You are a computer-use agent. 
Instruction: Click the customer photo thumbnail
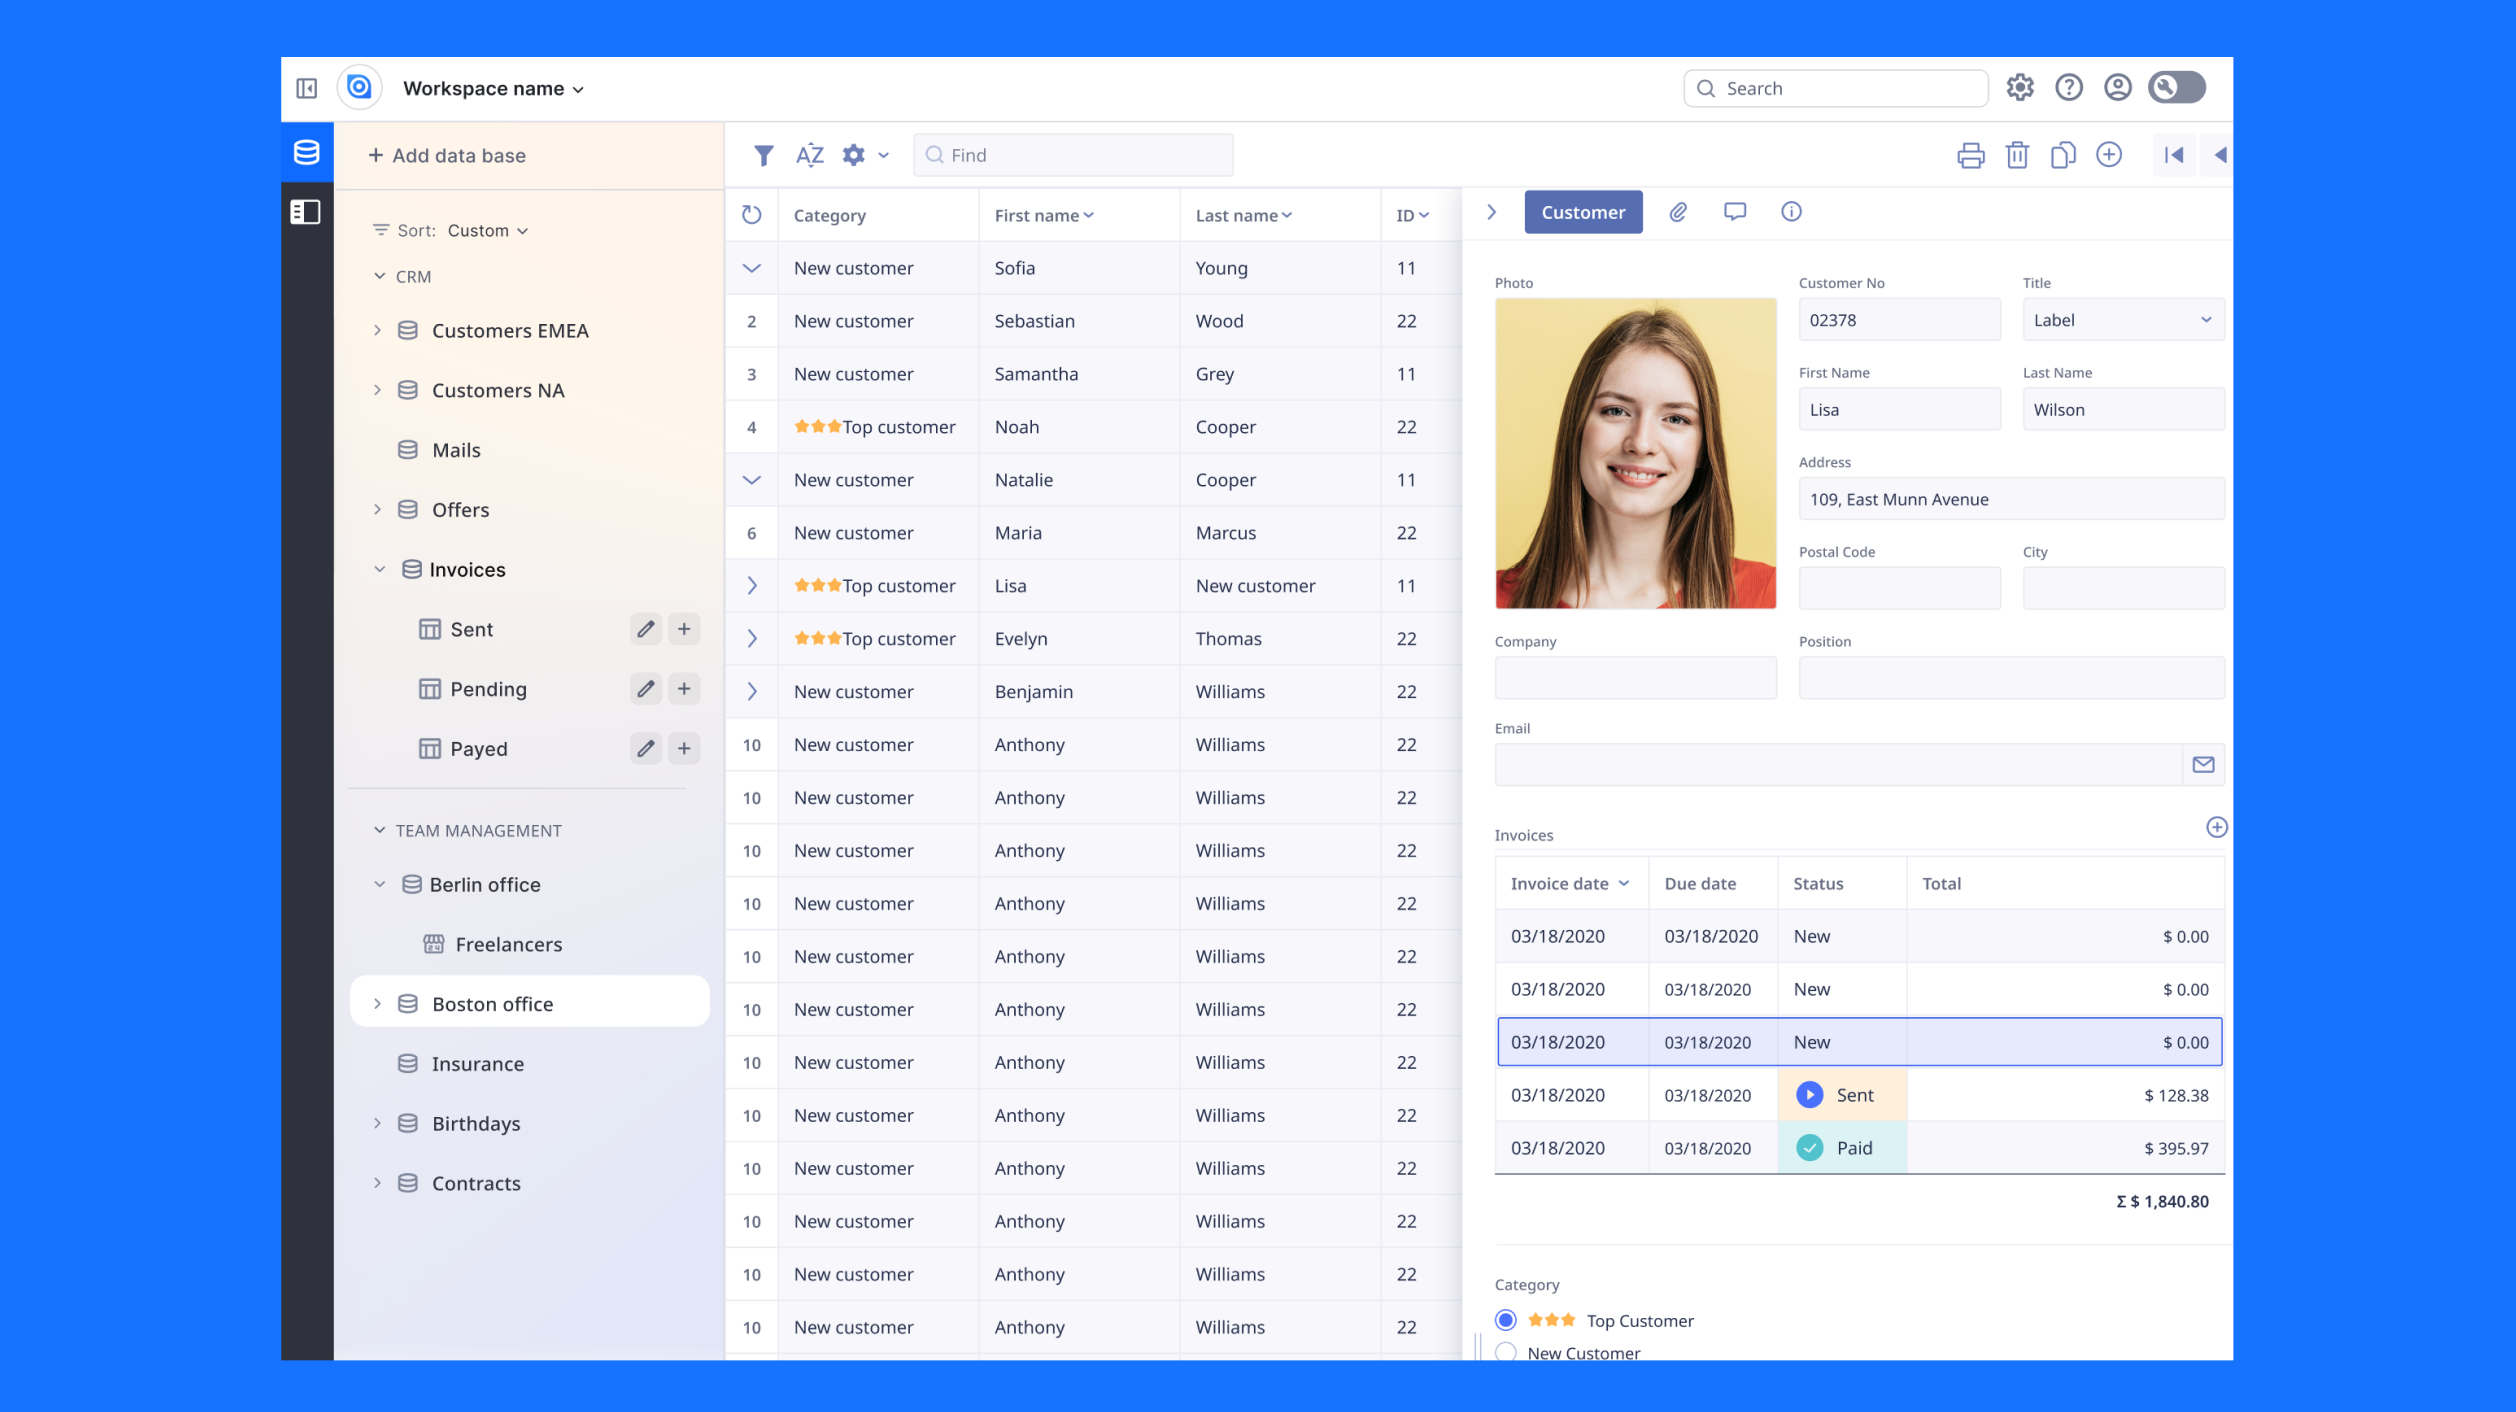click(1635, 453)
